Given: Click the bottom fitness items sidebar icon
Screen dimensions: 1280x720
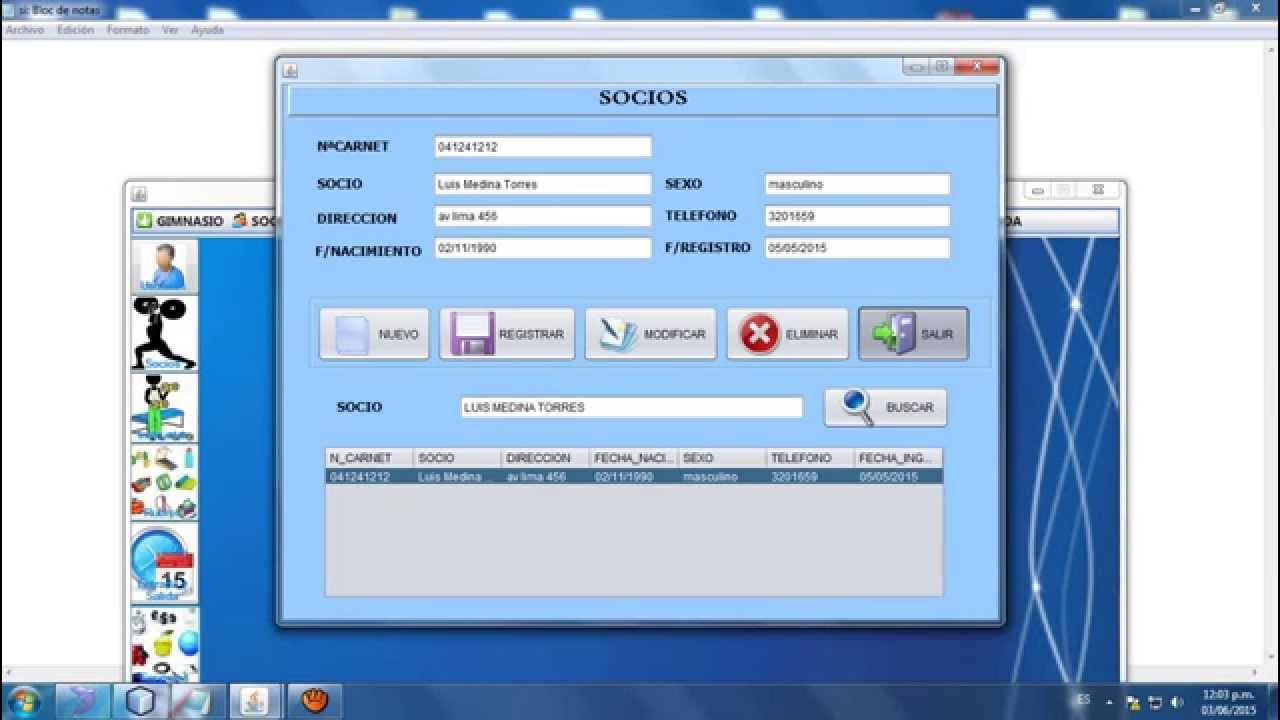Looking at the screenshot, I should coord(164,644).
